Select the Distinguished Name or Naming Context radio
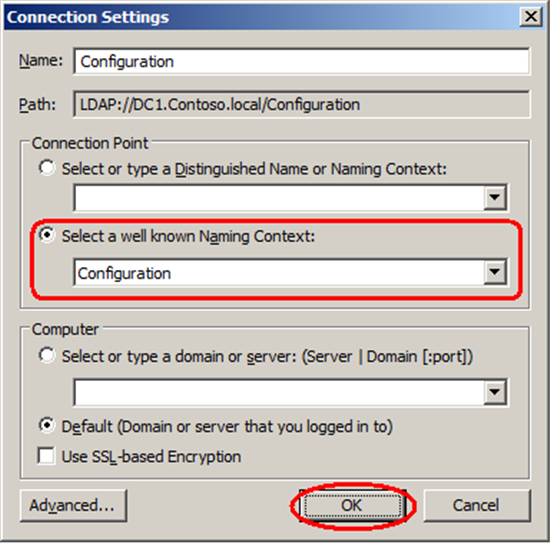 47,168
